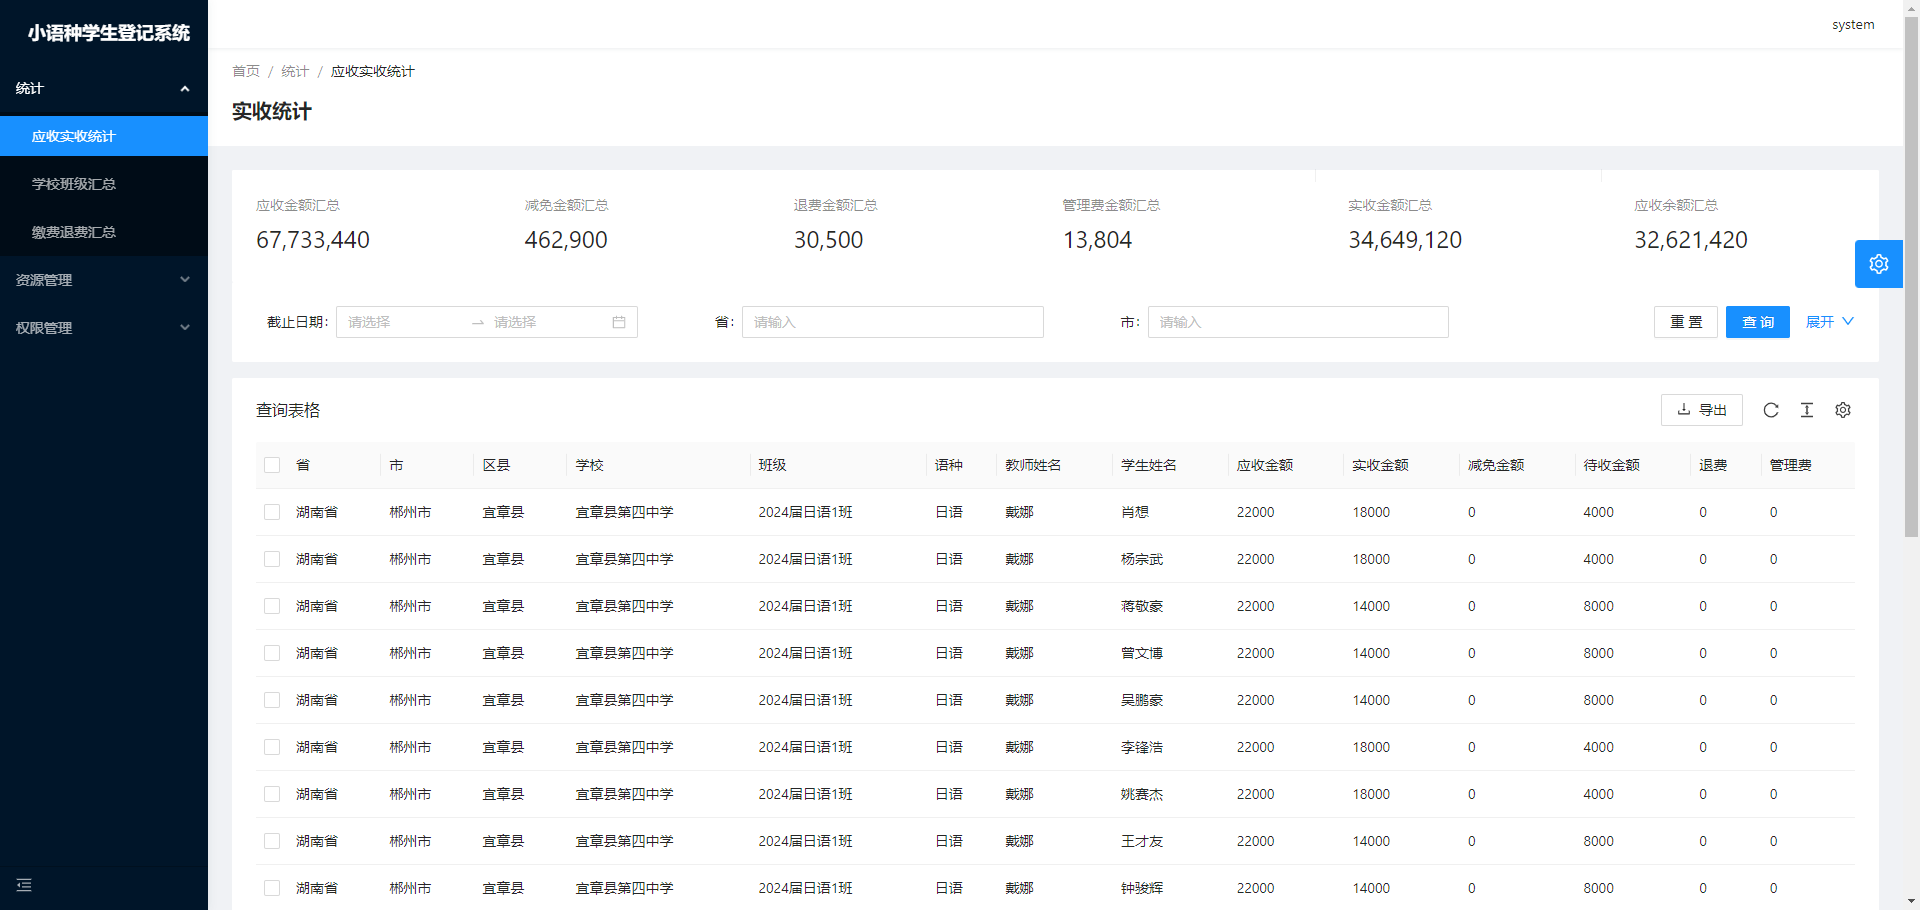Expand the 权限管理 menu
Screen dimensions: 1920x910
click(104, 328)
